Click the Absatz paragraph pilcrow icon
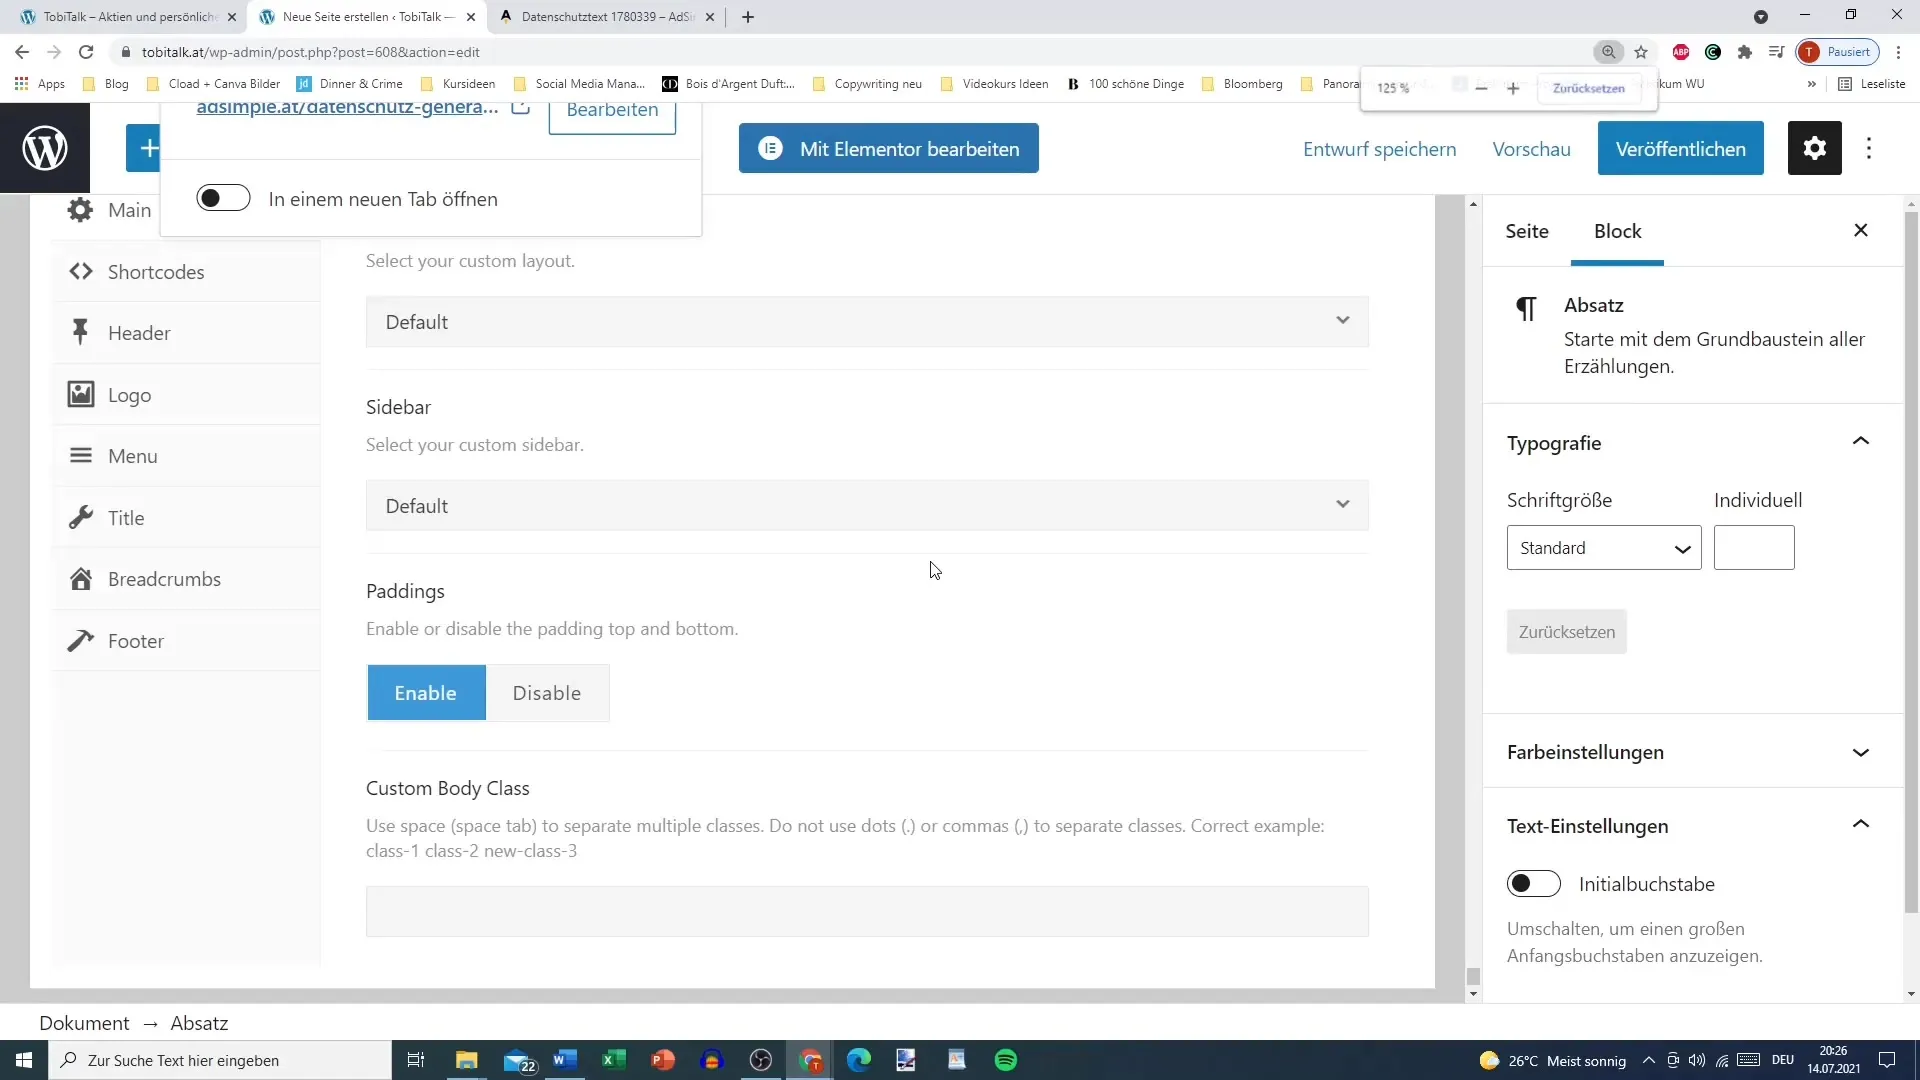 [x=1526, y=308]
